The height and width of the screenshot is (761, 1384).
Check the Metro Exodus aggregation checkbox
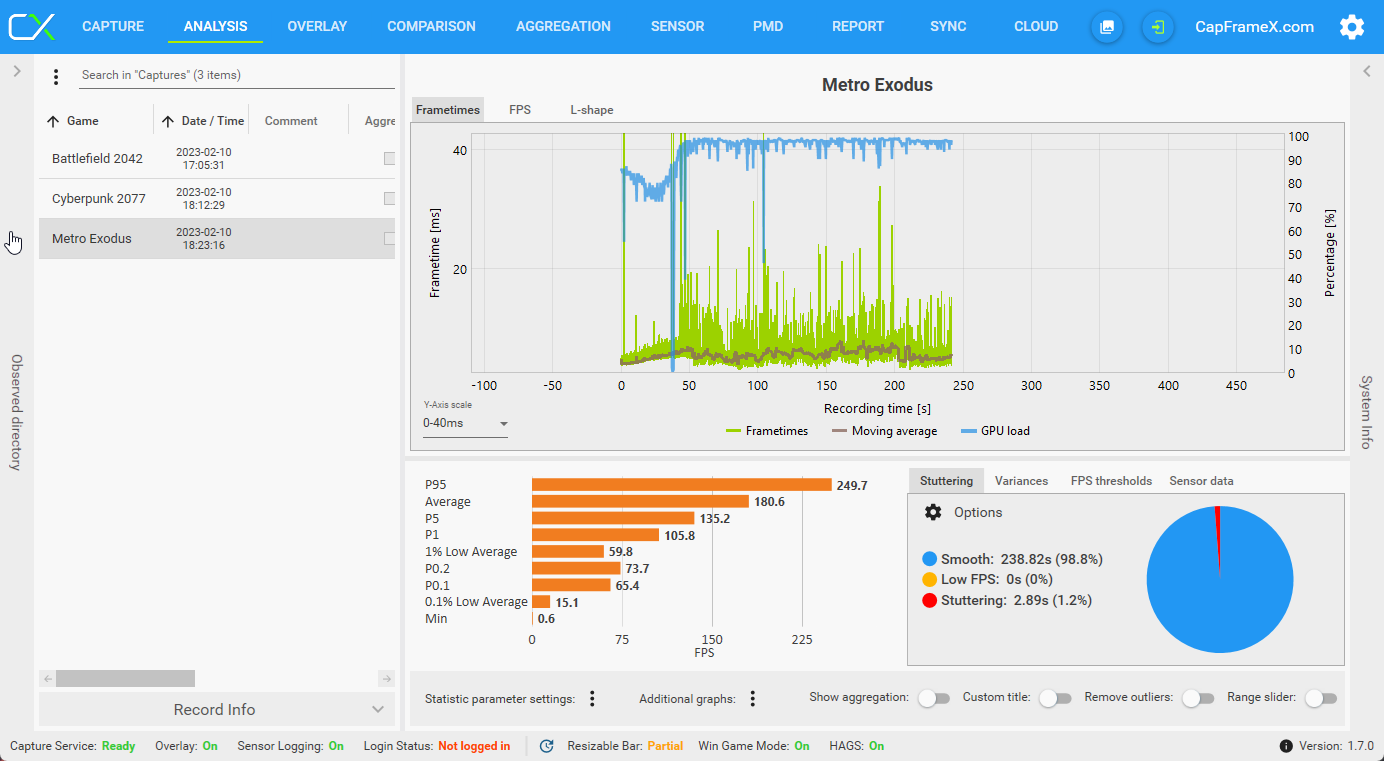click(x=390, y=239)
